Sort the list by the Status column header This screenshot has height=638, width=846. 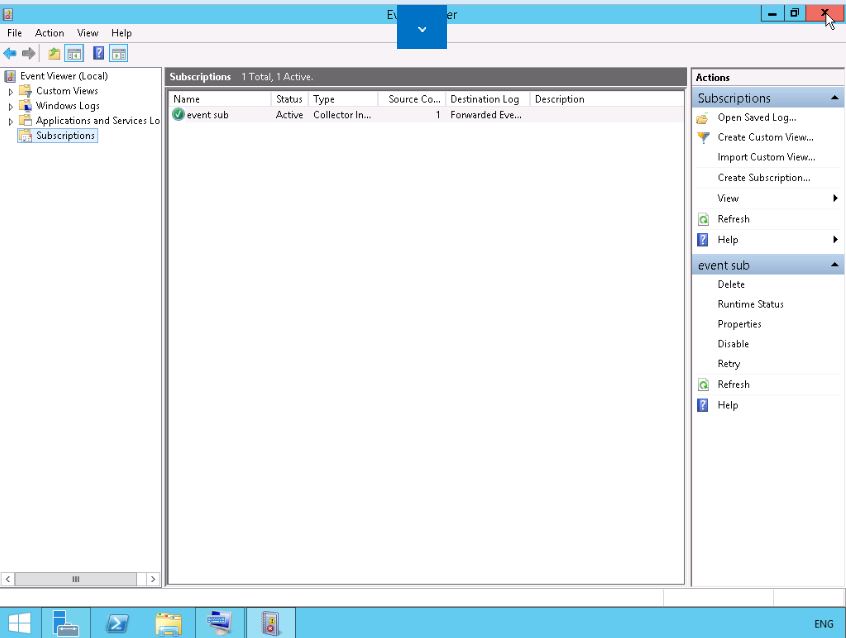(x=289, y=99)
